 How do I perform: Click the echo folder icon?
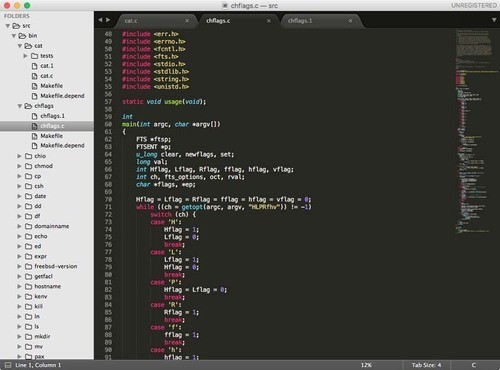29,236
